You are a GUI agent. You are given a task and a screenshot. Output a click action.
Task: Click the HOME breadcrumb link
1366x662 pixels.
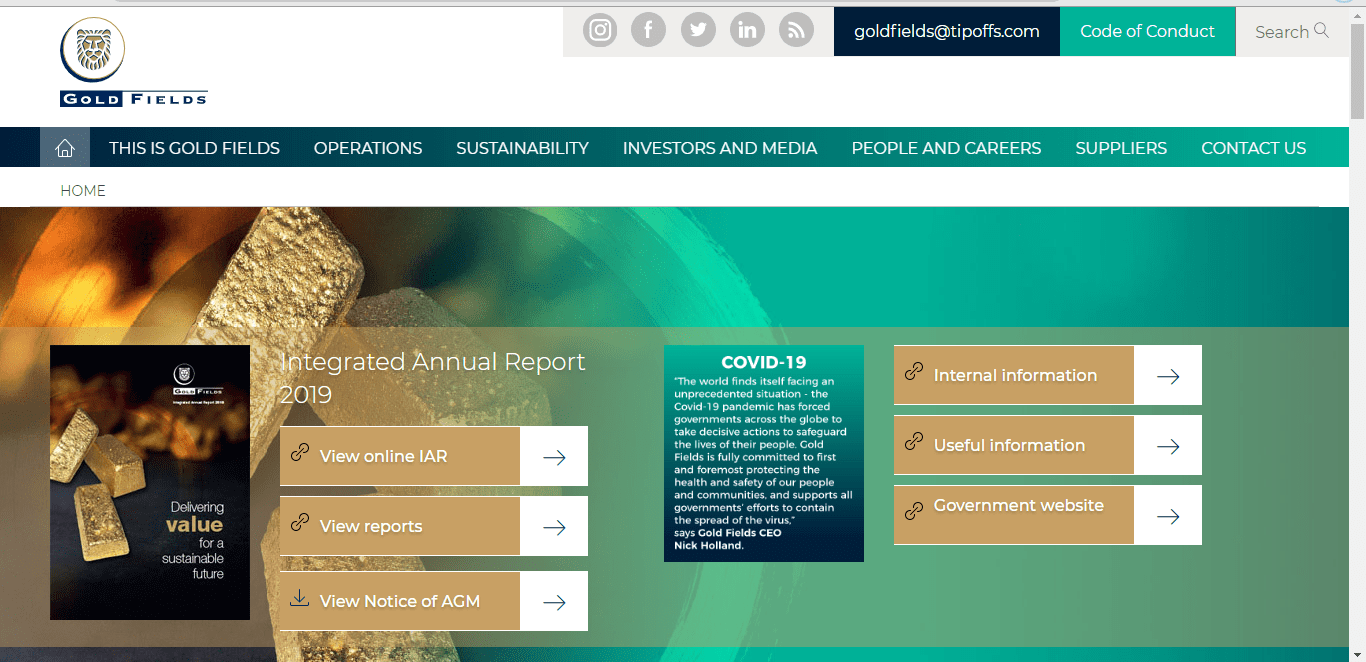point(83,191)
